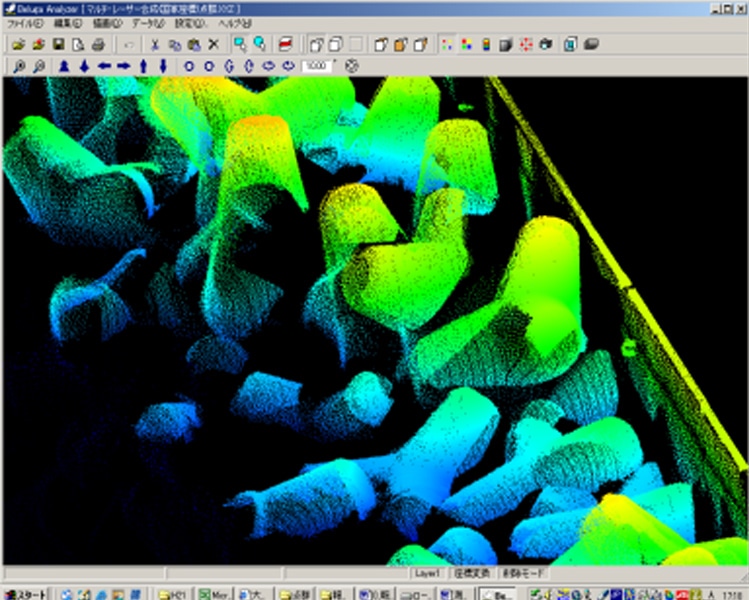
Task: Click the white box with orange tab icon
Action: coord(420,45)
